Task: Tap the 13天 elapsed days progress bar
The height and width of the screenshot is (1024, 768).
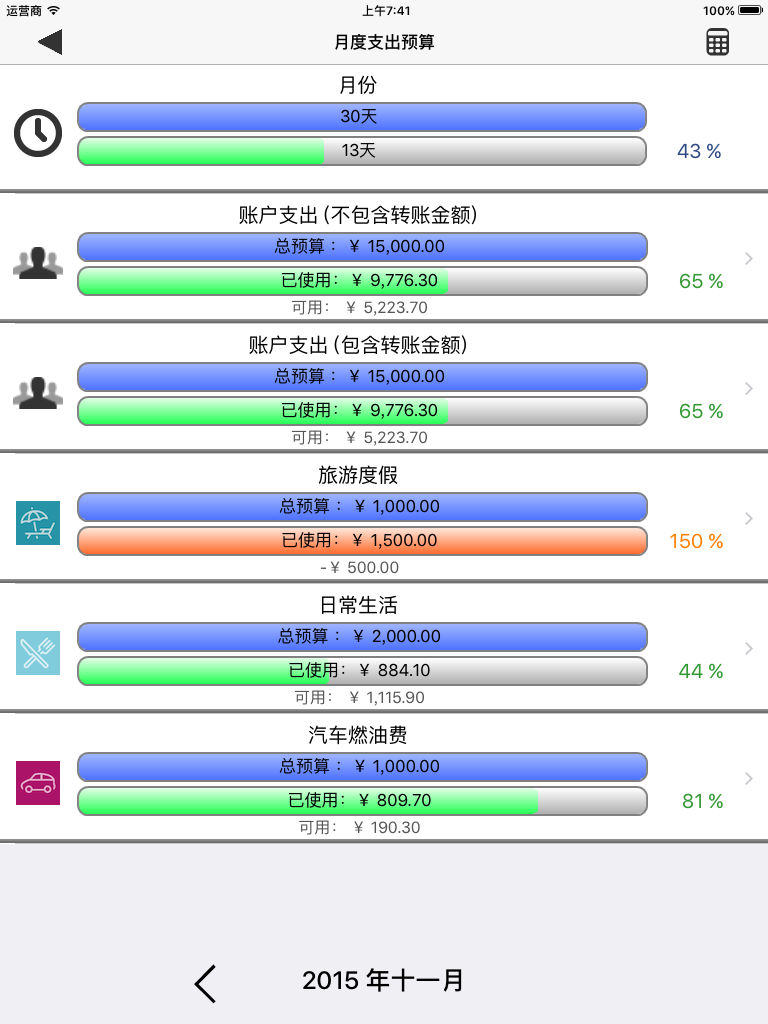Action: coord(362,151)
